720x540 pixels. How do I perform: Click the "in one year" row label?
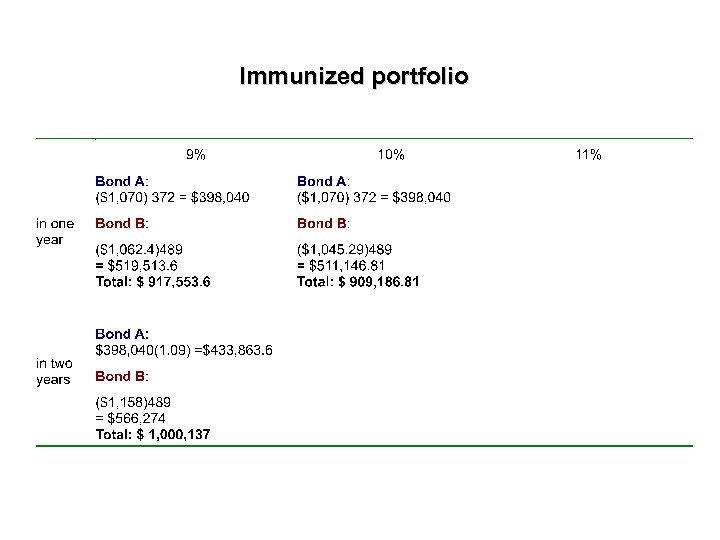54,231
